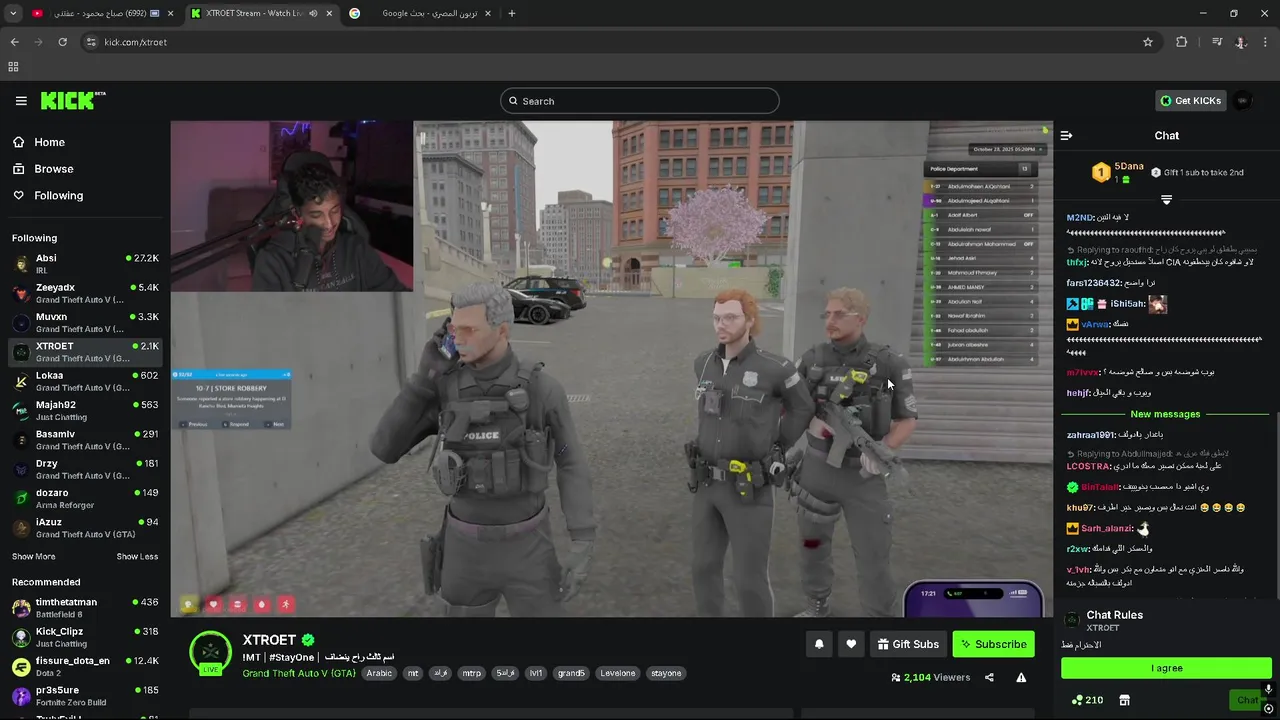
Task: Report stream with warning triangle icon
Action: pos(1021,677)
